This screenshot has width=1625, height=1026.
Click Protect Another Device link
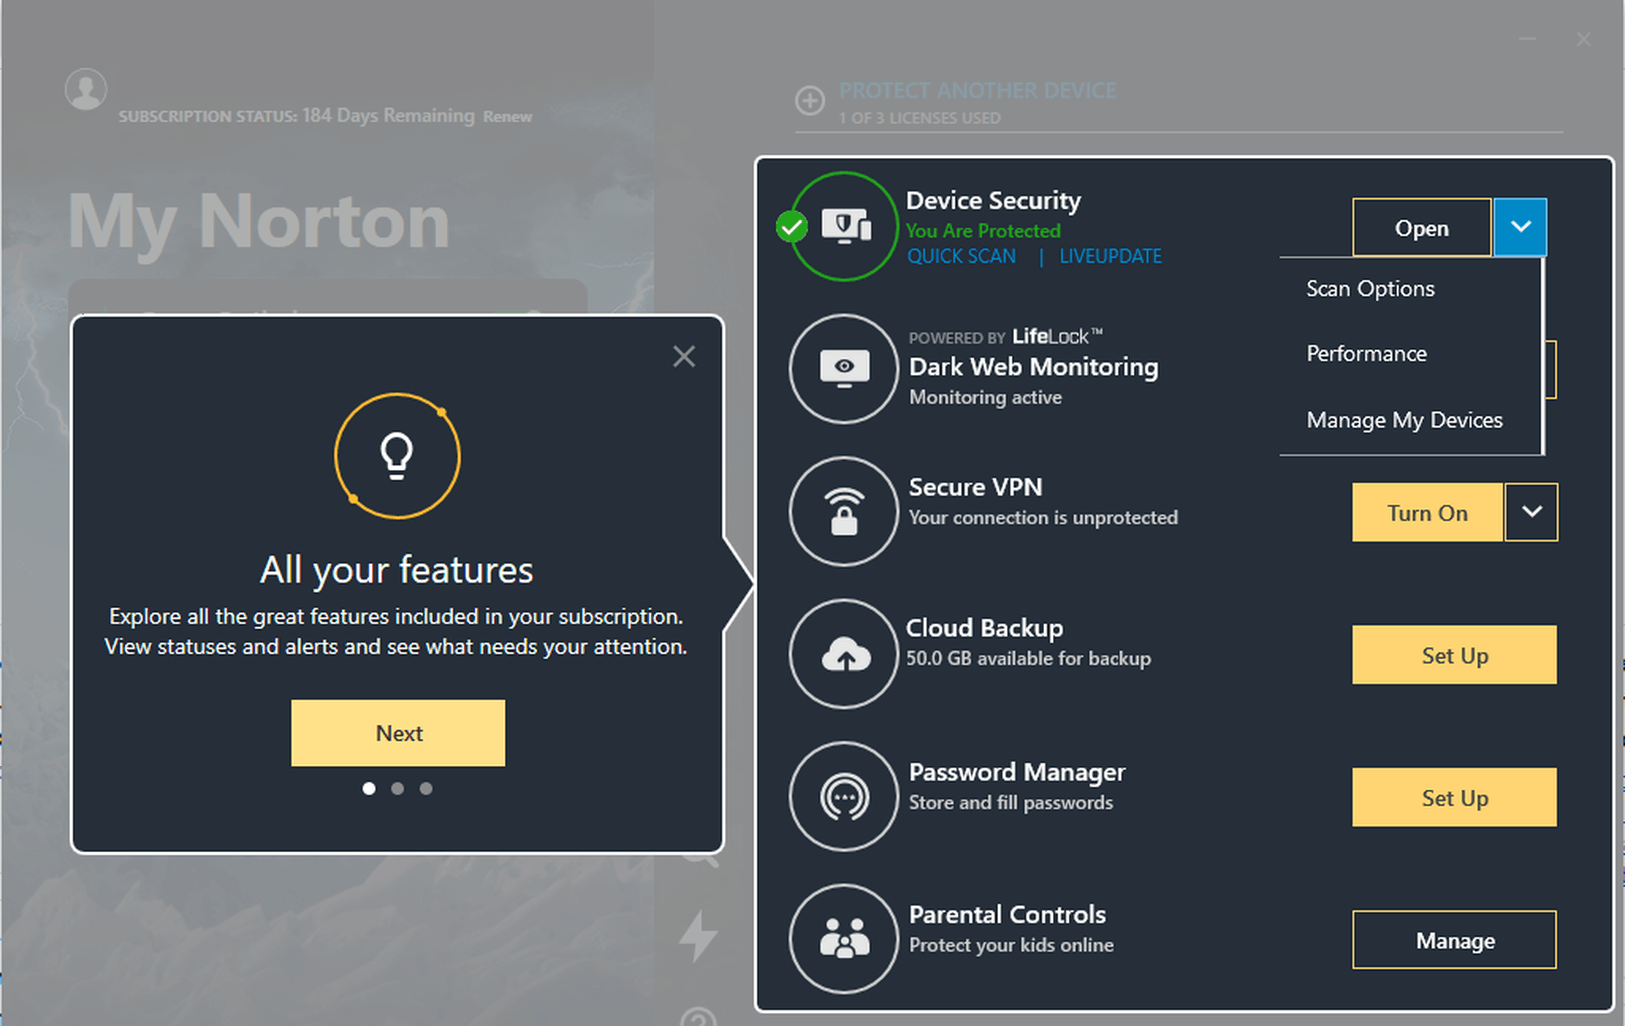(x=977, y=90)
